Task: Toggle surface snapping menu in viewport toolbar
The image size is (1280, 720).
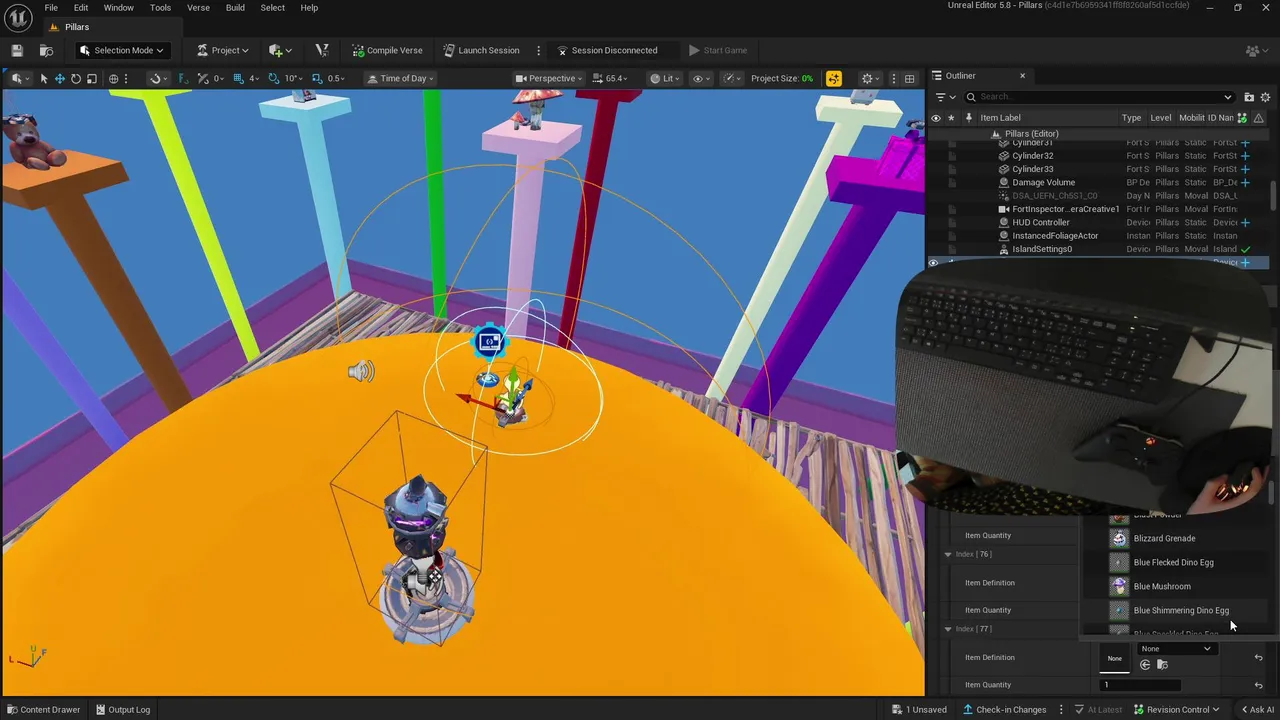Action: pos(158,78)
